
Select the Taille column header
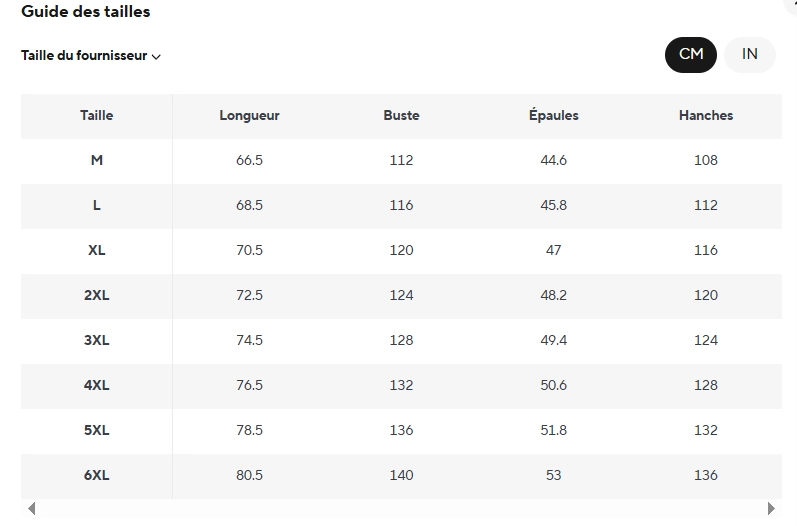coord(97,115)
